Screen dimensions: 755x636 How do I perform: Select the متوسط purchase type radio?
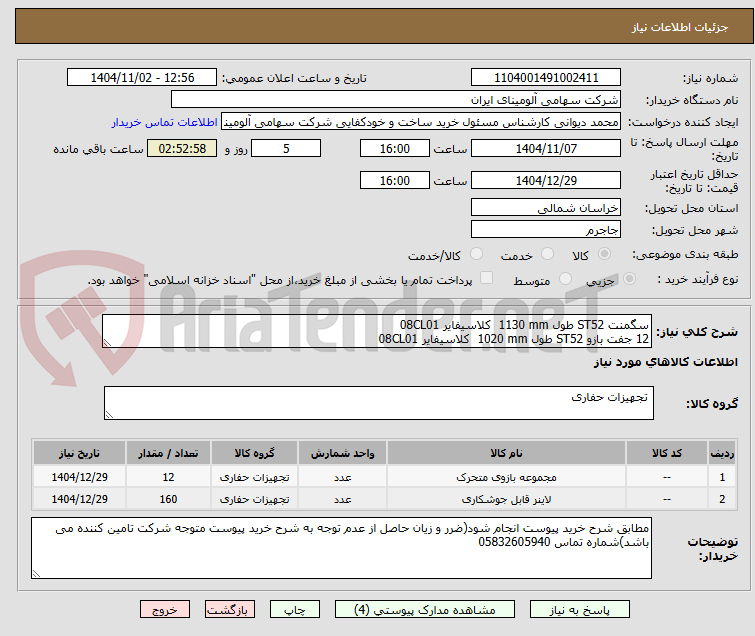pos(565,279)
